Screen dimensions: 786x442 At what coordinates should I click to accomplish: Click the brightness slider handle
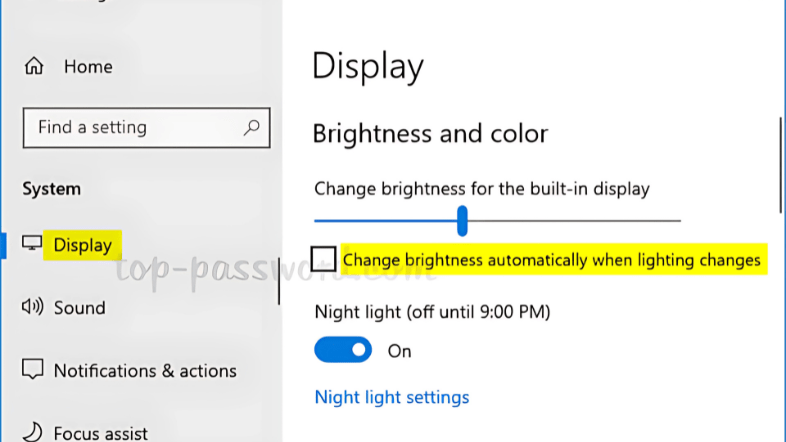(x=462, y=220)
